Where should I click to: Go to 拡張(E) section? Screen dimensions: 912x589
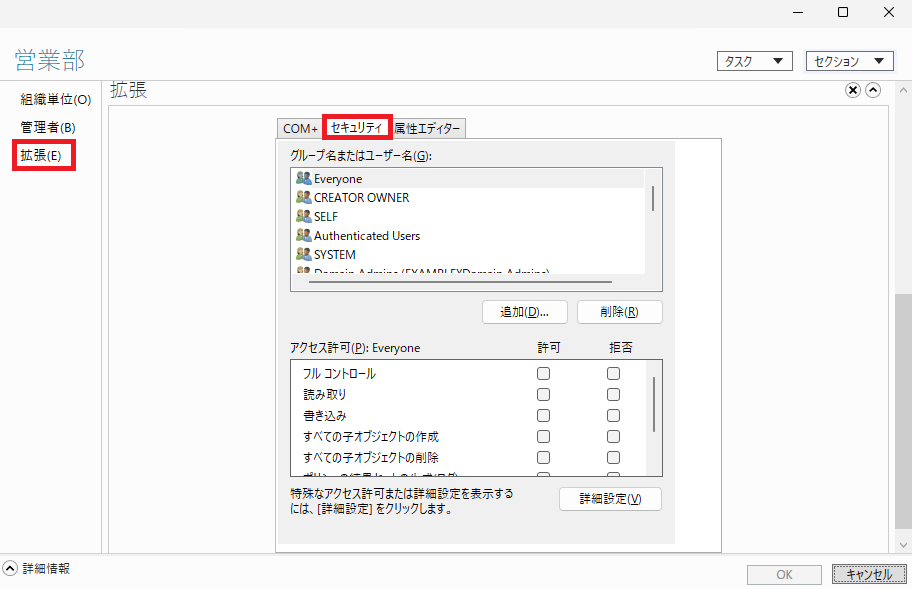(x=41, y=155)
